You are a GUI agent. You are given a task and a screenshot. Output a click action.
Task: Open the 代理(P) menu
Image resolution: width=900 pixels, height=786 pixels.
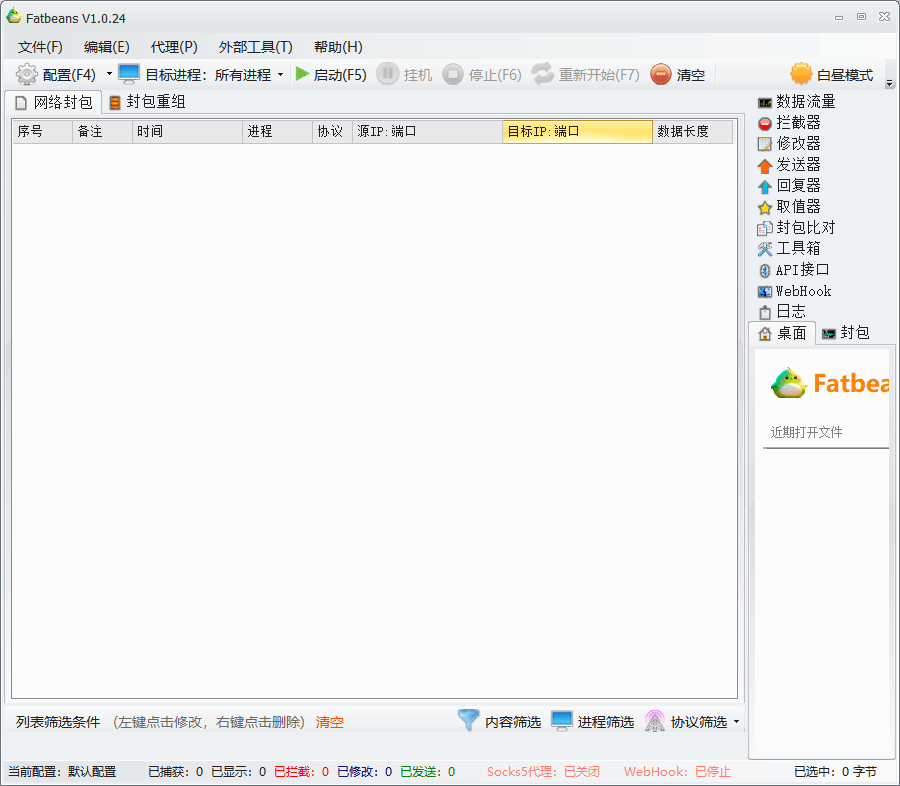pyautogui.click(x=173, y=47)
